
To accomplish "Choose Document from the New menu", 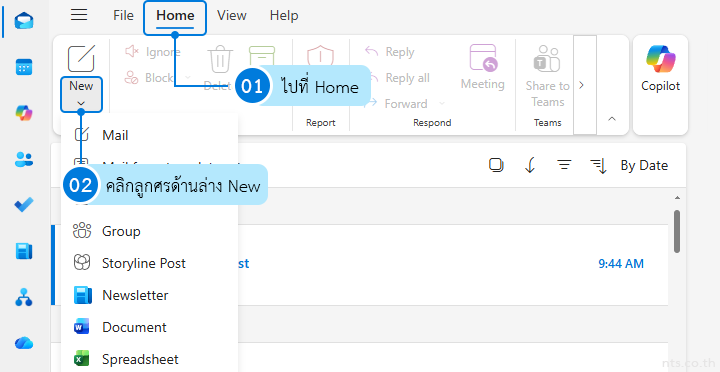I will tap(149, 327).
